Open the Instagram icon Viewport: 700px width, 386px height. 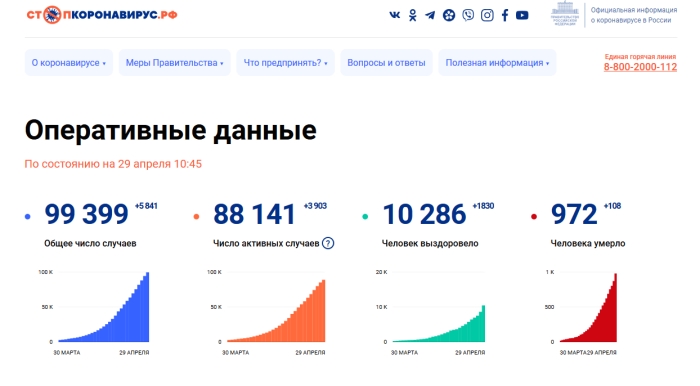487,15
